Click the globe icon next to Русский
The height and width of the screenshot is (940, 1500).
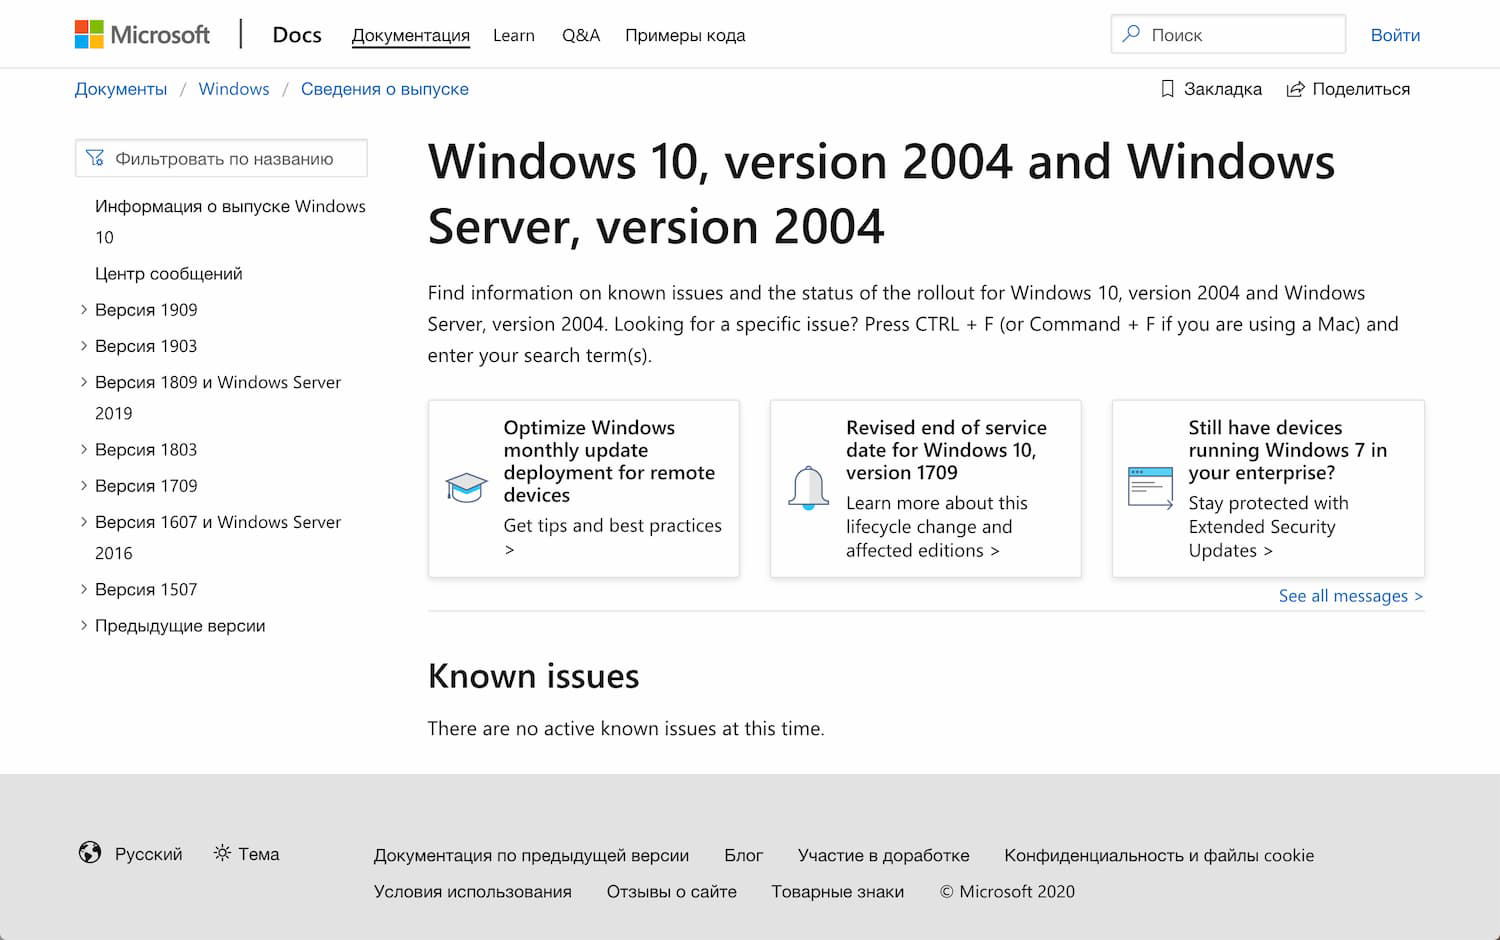pos(89,853)
